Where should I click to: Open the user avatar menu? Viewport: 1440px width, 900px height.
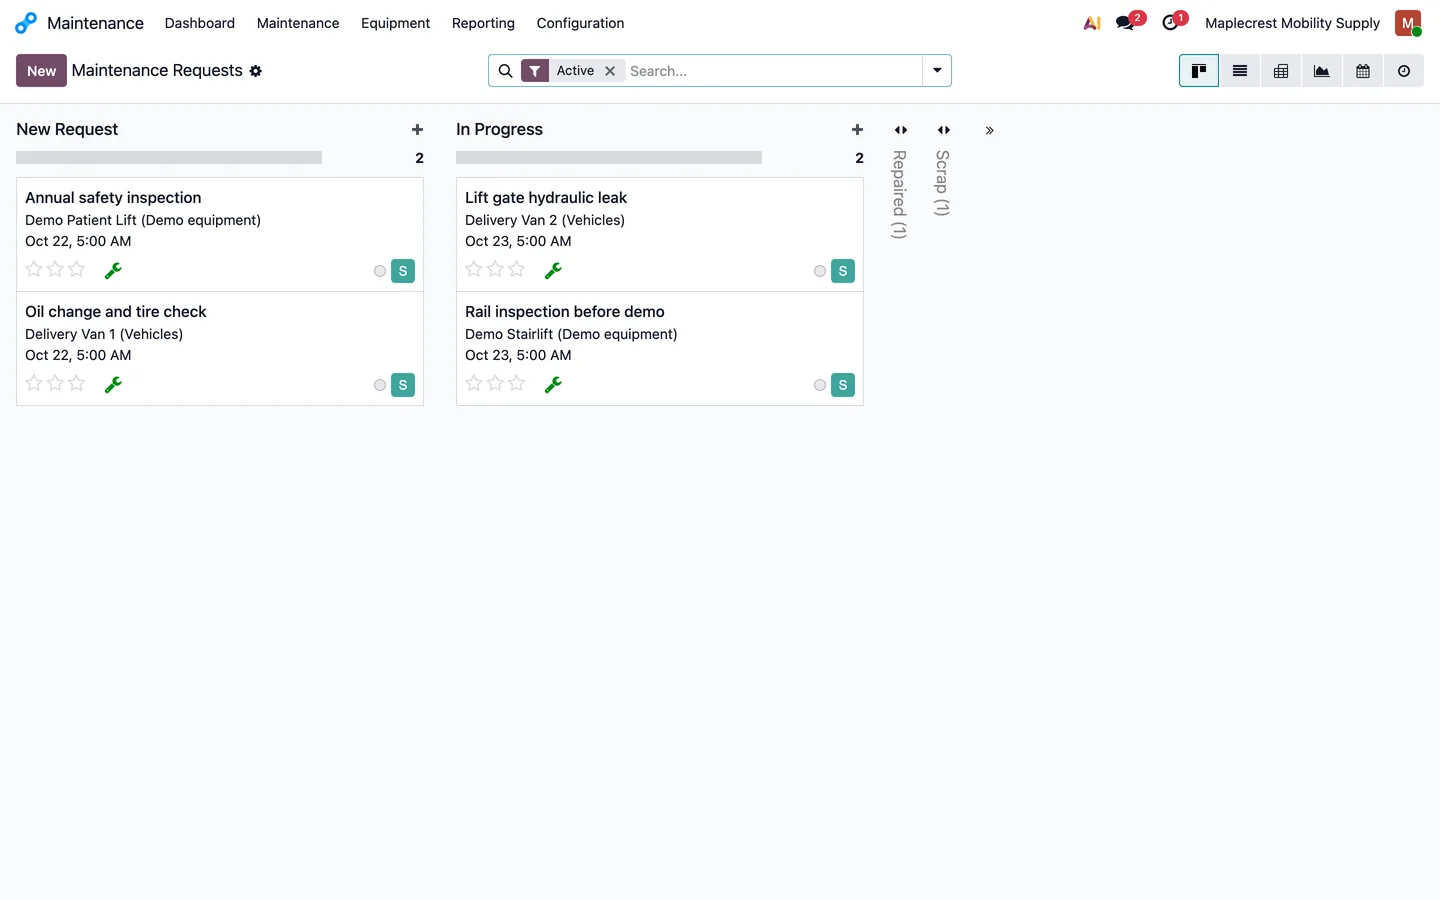click(x=1408, y=23)
